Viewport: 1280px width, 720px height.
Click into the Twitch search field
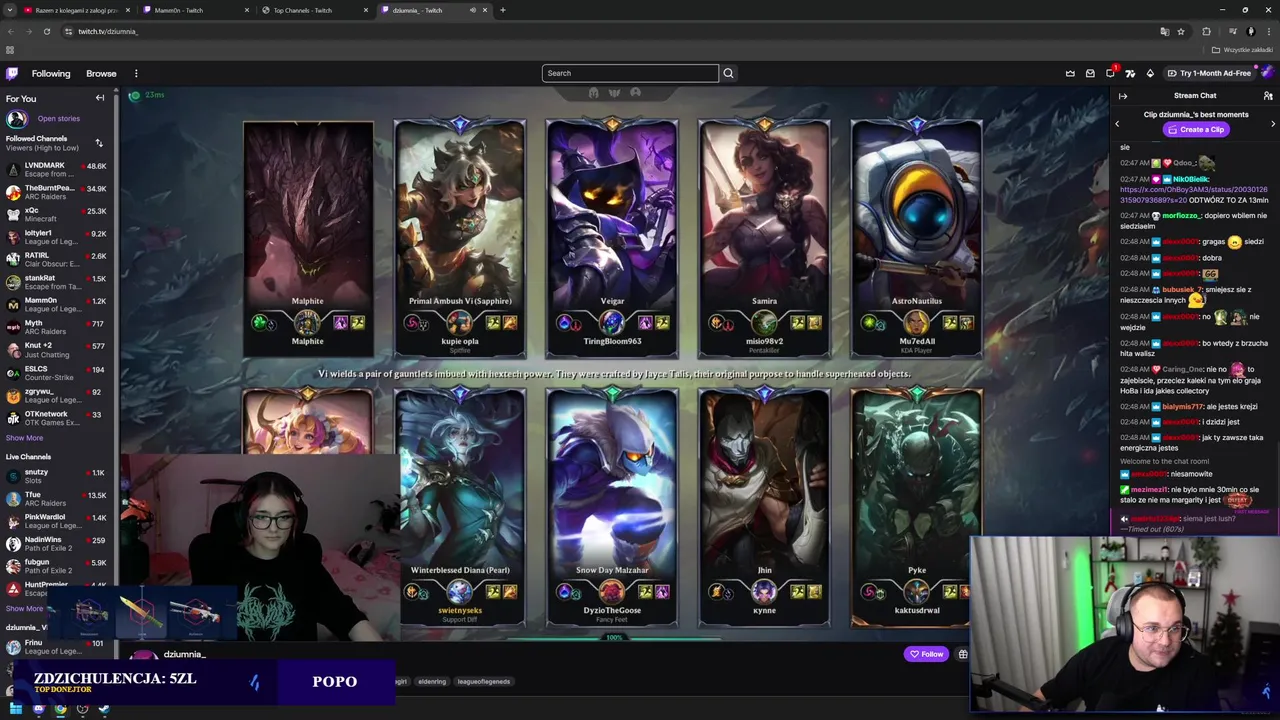click(x=630, y=73)
